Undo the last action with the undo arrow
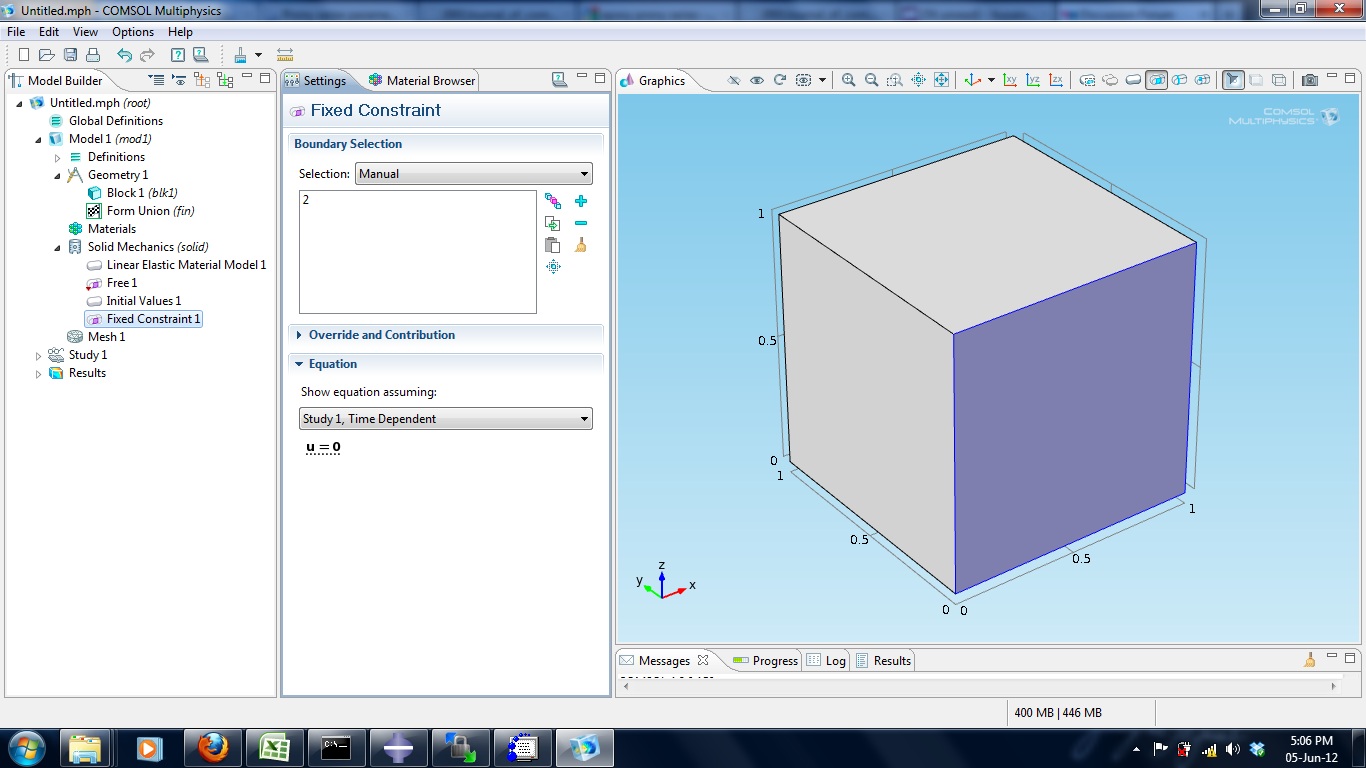Image resolution: width=1366 pixels, height=768 pixels. point(124,55)
